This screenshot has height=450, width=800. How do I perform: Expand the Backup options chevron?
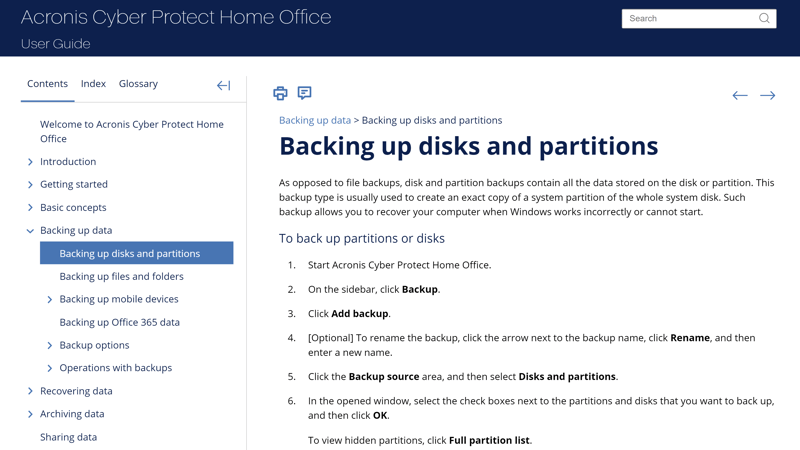pos(49,345)
